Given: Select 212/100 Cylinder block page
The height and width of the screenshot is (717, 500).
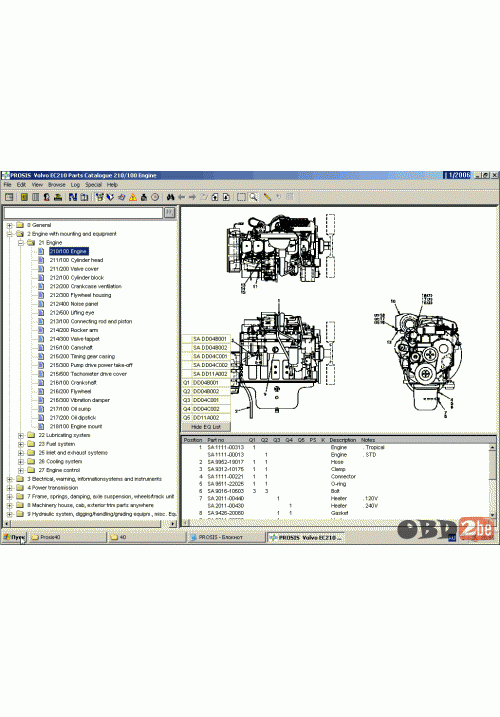Looking at the screenshot, I should (x=77, y=278).
